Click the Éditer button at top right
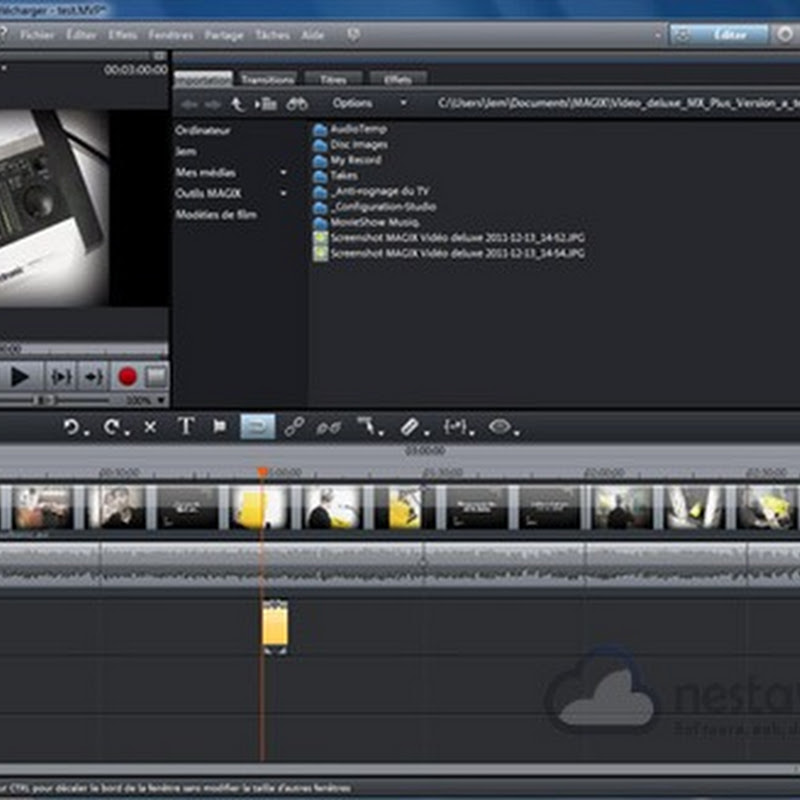Viewport: 800px width, 800px height. click(x=732, y=34)
